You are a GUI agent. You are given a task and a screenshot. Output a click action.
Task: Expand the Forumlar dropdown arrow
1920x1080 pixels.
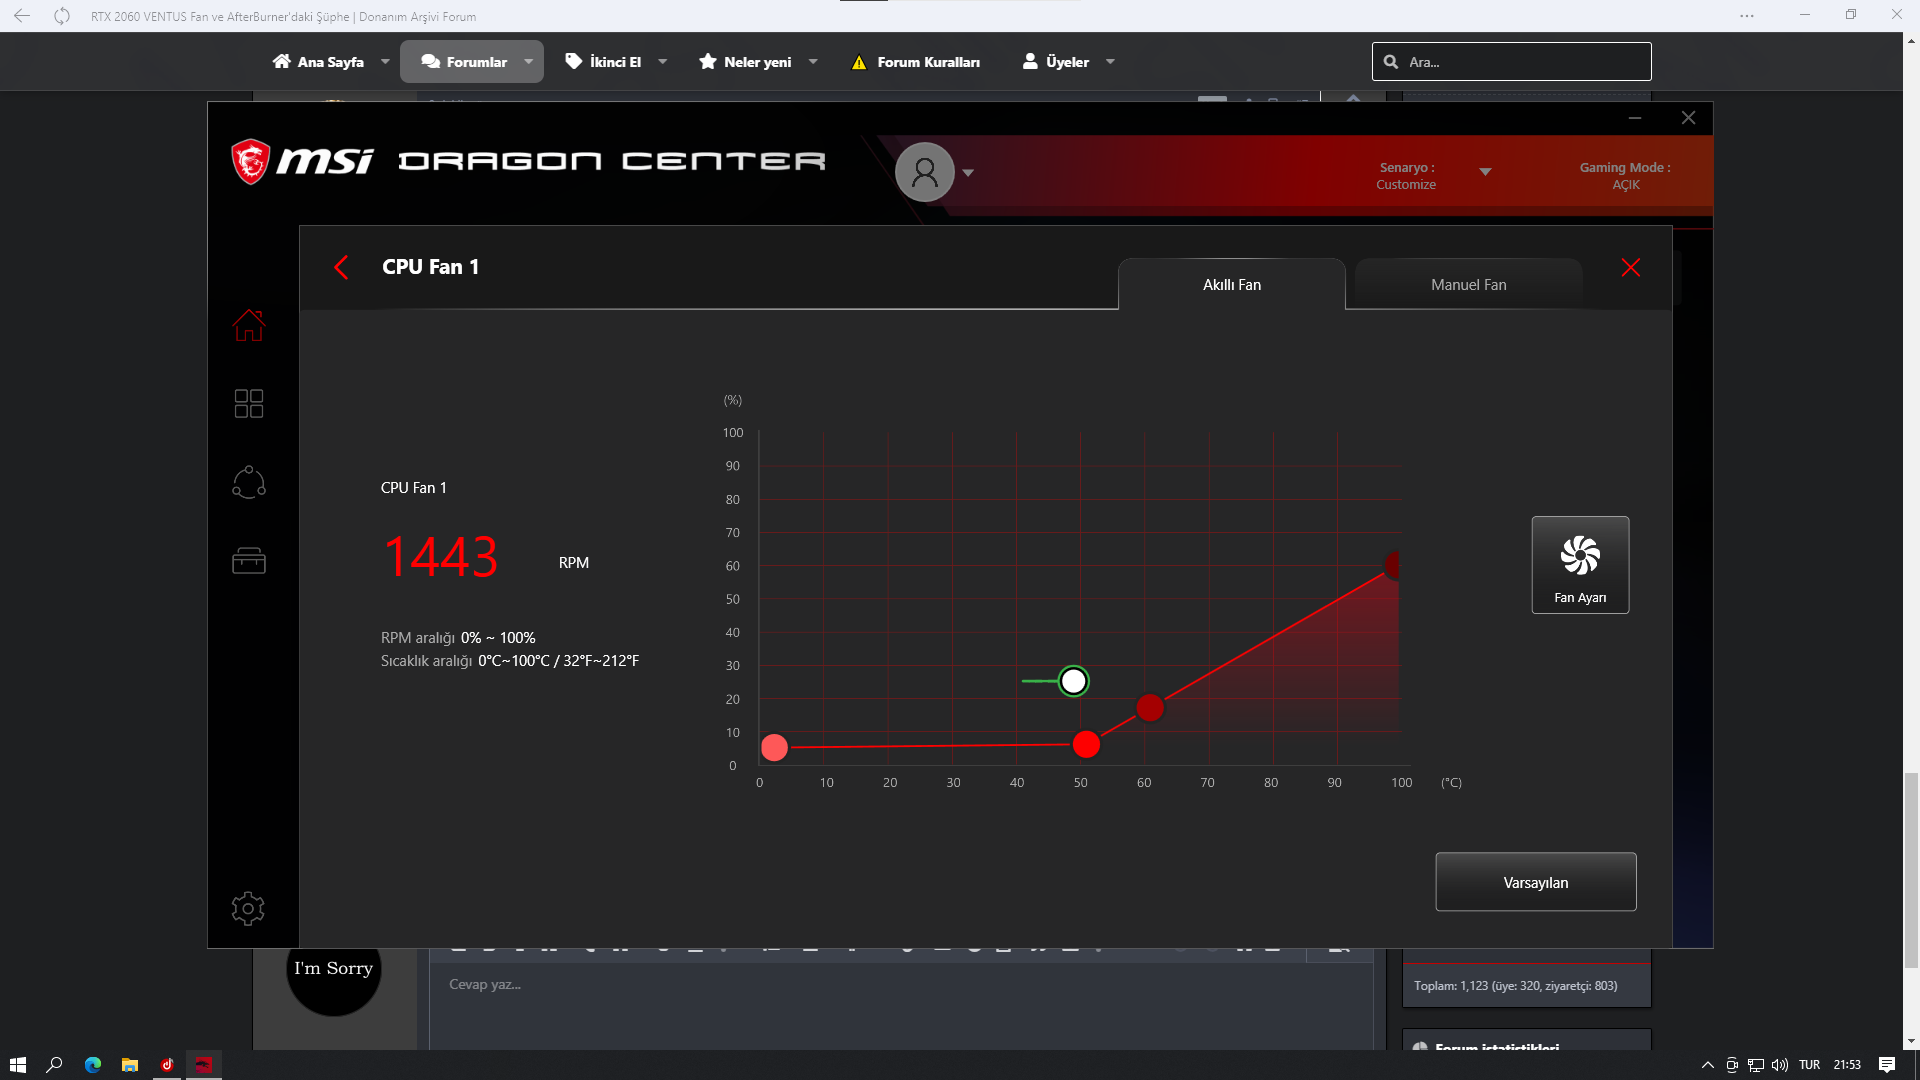click(x=528, y=62)
